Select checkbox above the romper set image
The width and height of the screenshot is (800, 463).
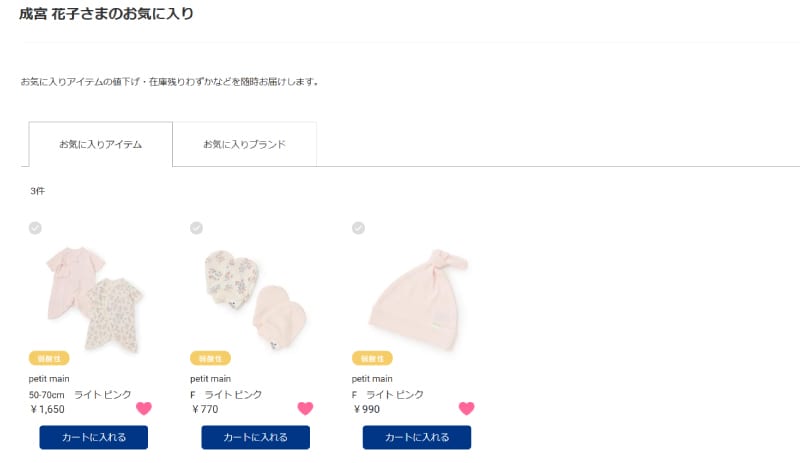coord(35,228)
